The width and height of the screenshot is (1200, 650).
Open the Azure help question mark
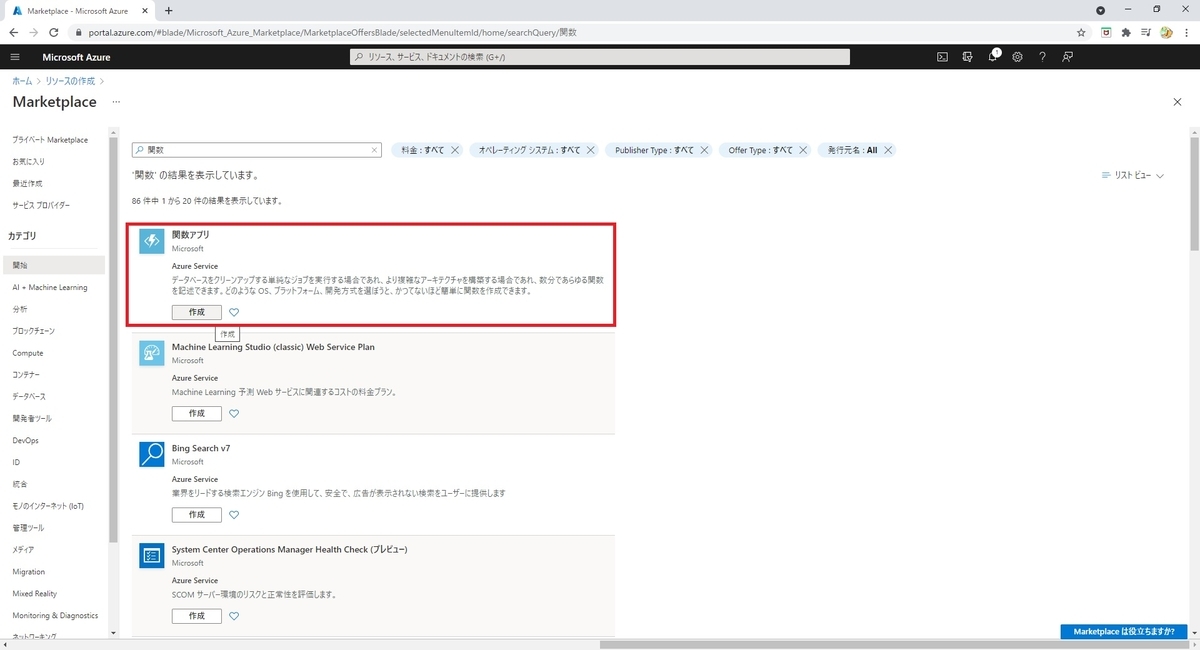click(x=1042, y=57)
